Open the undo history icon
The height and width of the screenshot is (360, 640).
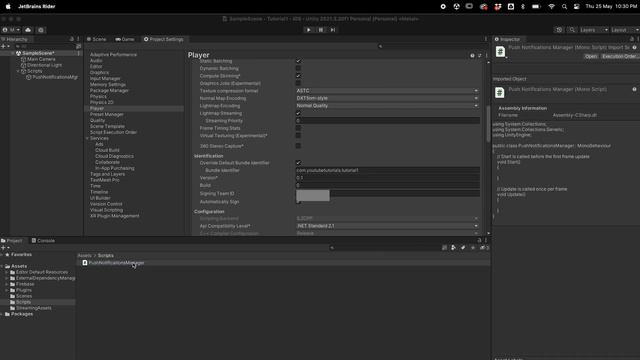(559, 30)
